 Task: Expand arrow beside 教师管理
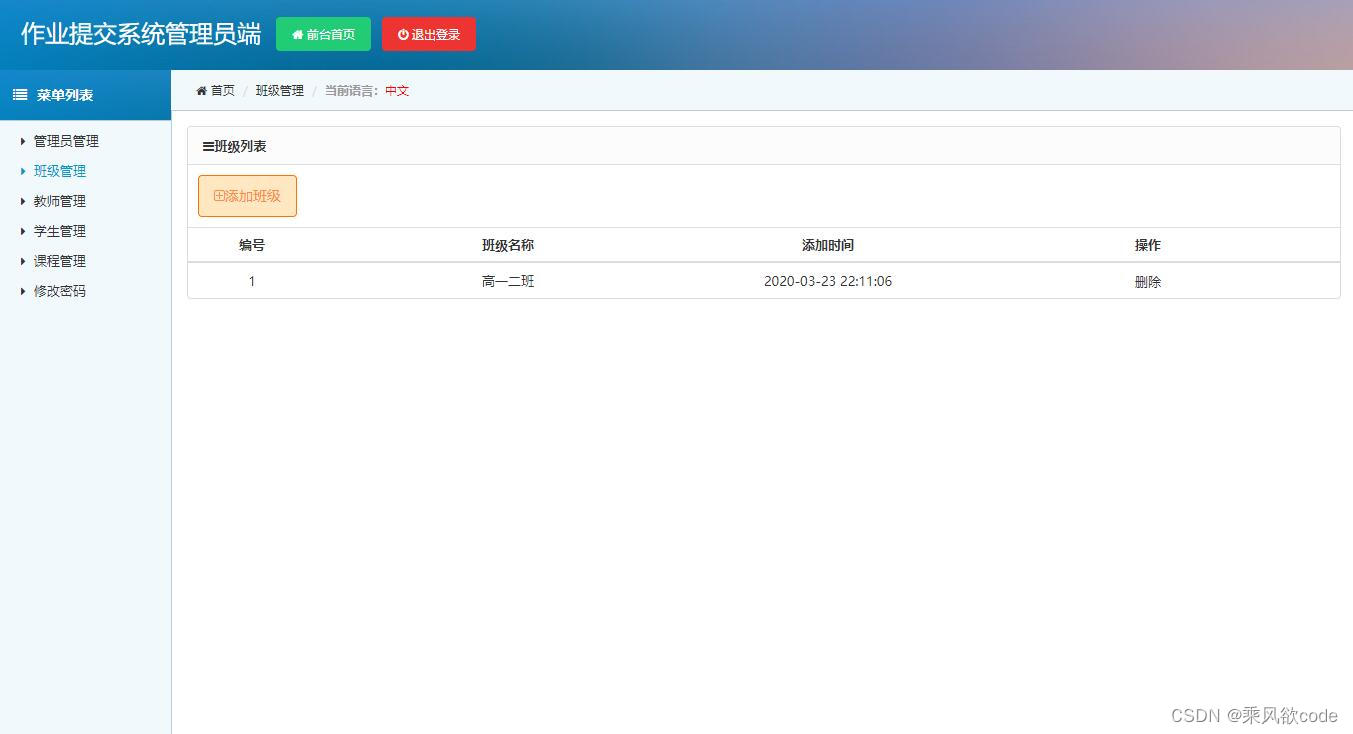(23, 201)
